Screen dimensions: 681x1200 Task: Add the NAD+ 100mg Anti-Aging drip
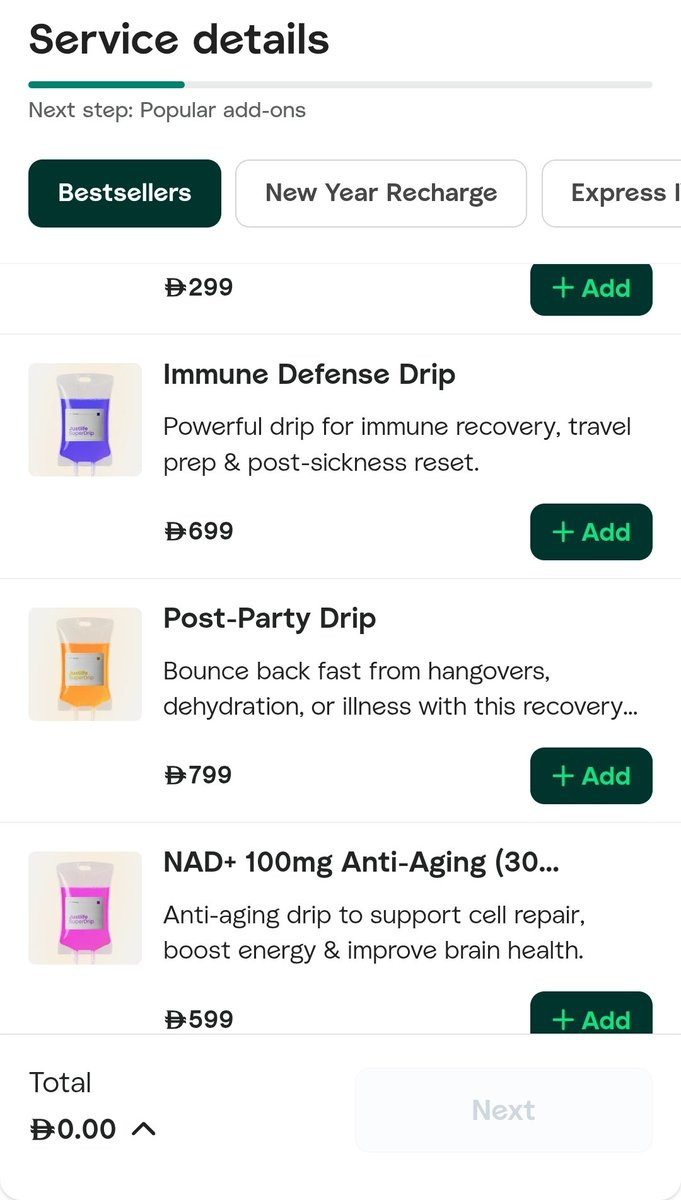coord(591,1013)
